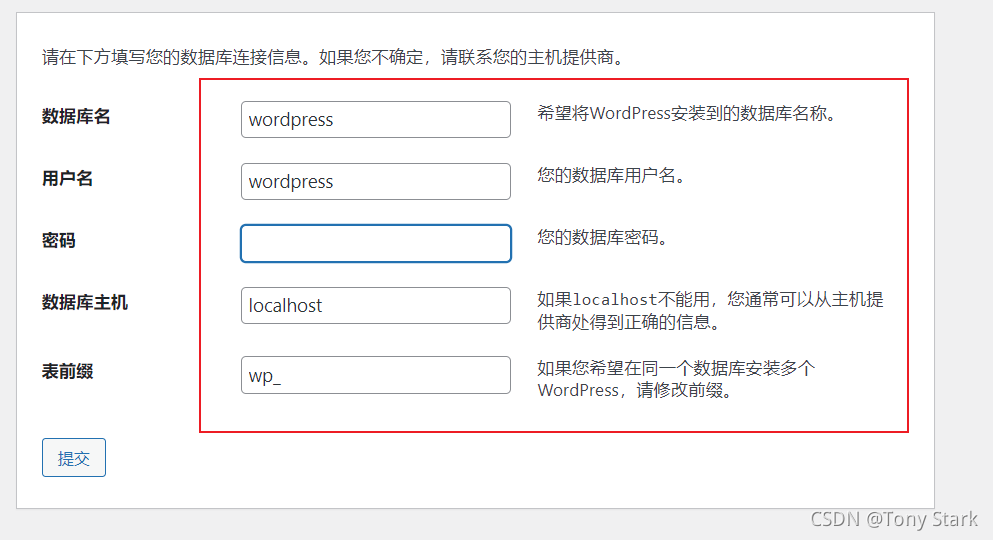The height and width of the screenshot is (540, 993).
Task: Click the 密码 label
Action: click(x=58, y=241)
